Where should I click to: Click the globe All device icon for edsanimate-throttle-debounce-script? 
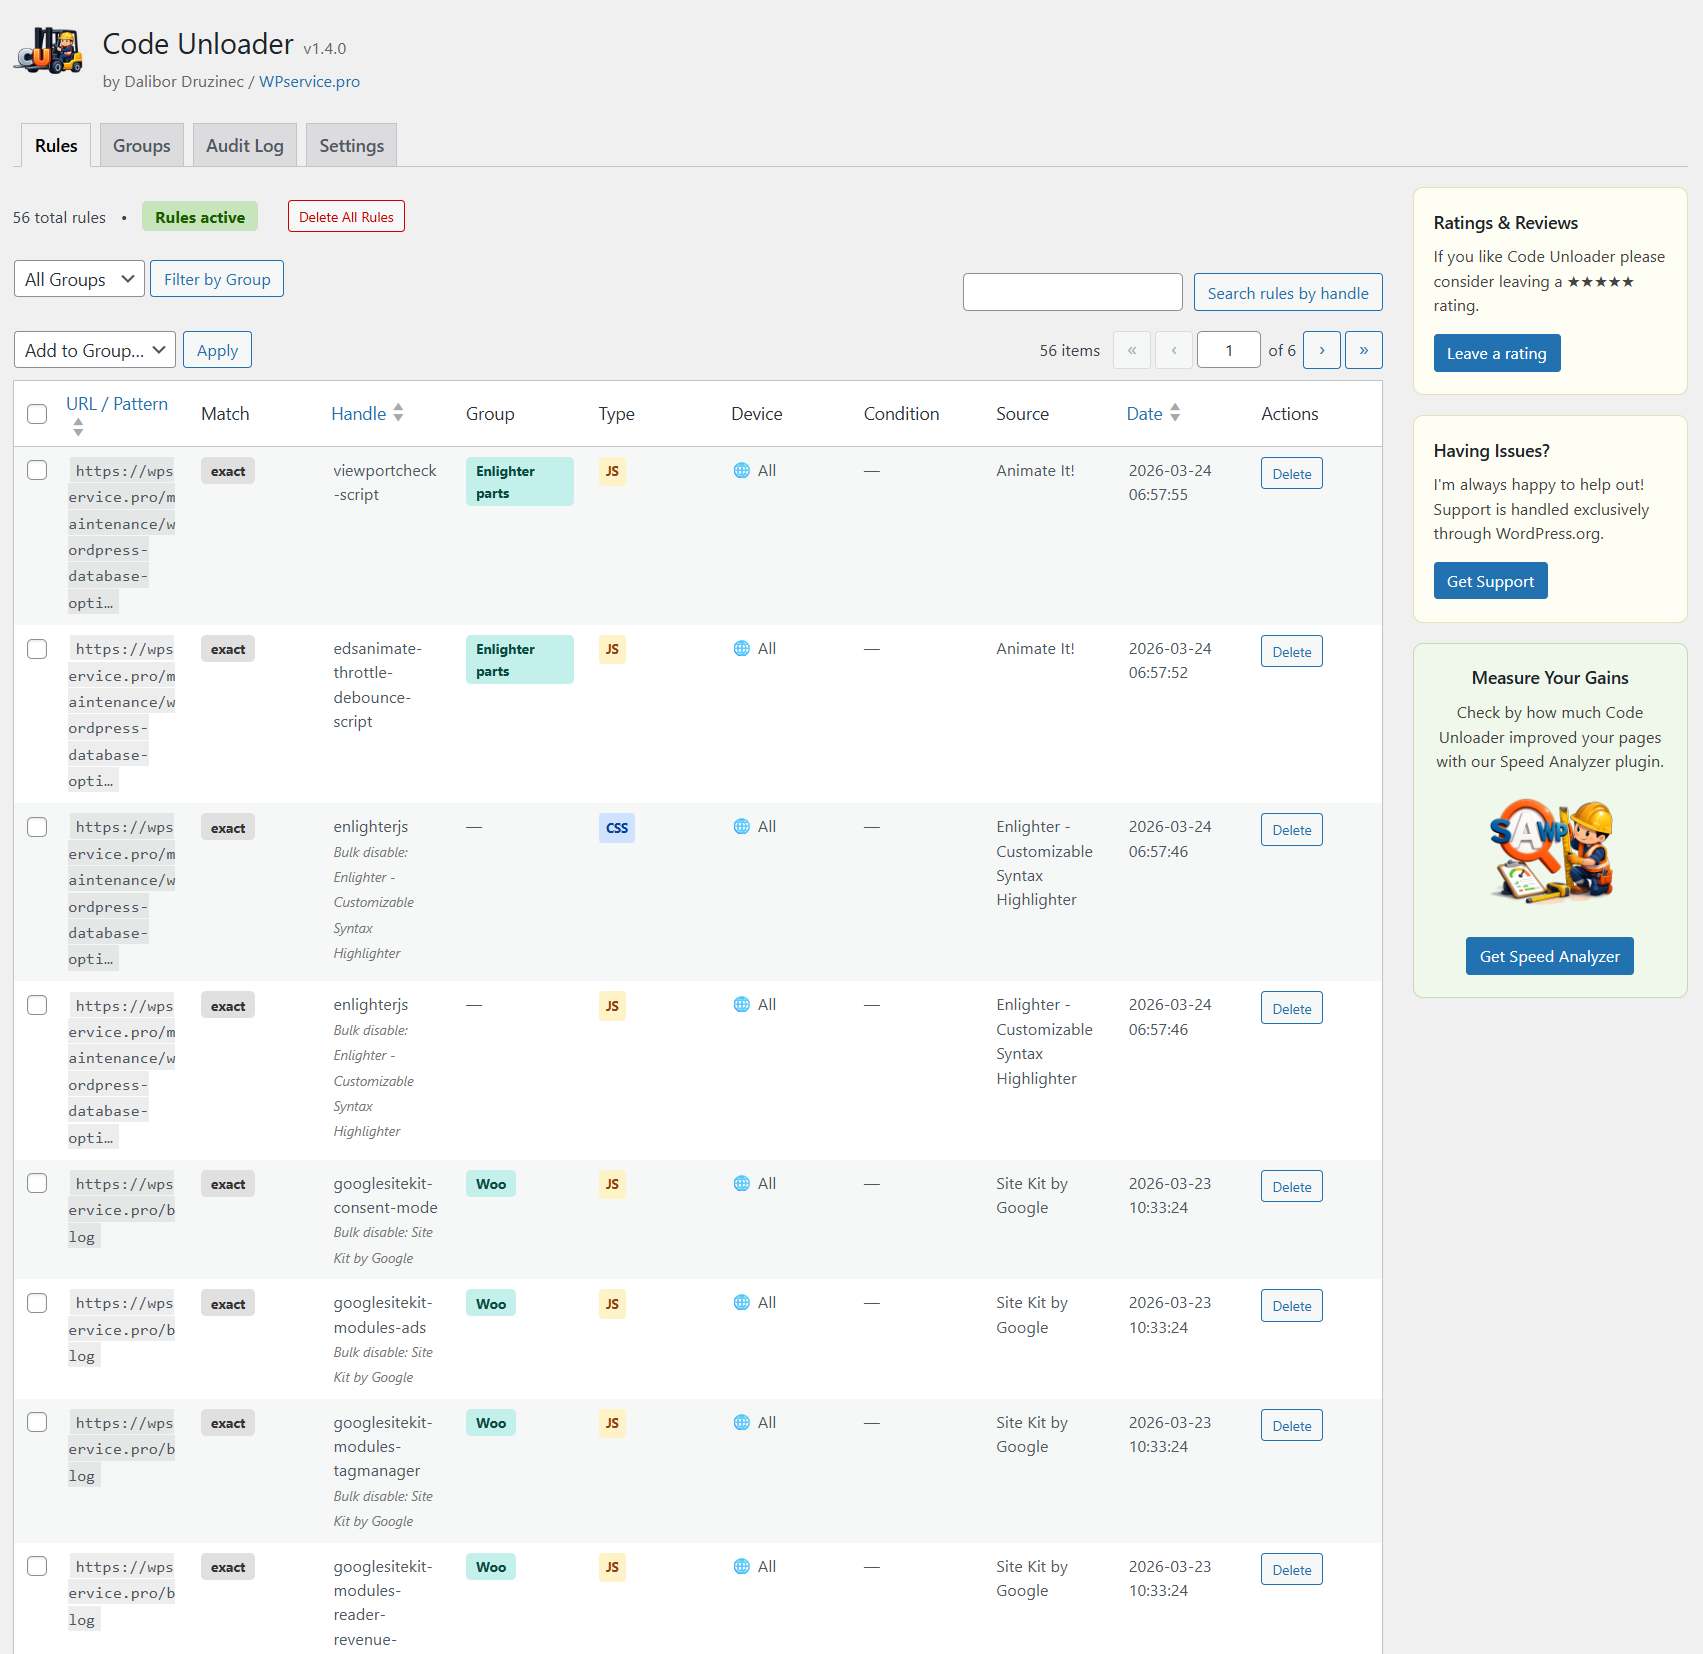coord(741,648)
